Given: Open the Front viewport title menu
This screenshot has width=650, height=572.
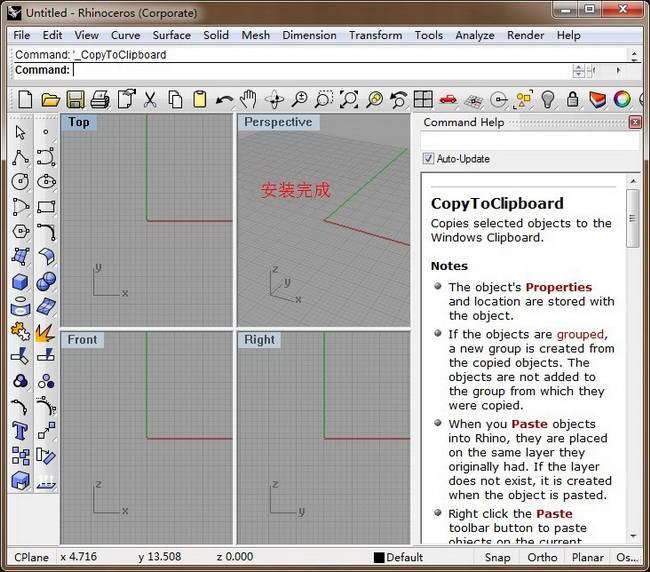Looking at the screenshot, I should coord(82,339).
